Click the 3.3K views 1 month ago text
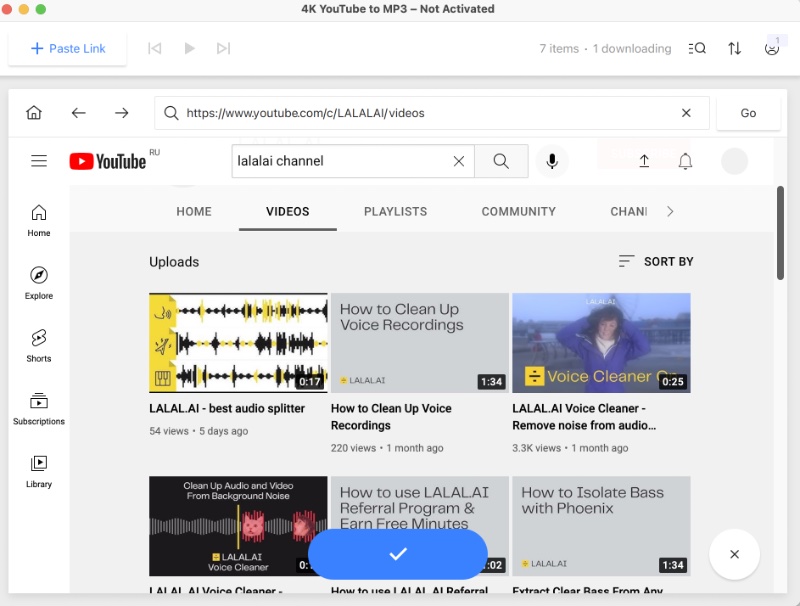The height and width of the screenshot is (606, 800). click(570, 448)
